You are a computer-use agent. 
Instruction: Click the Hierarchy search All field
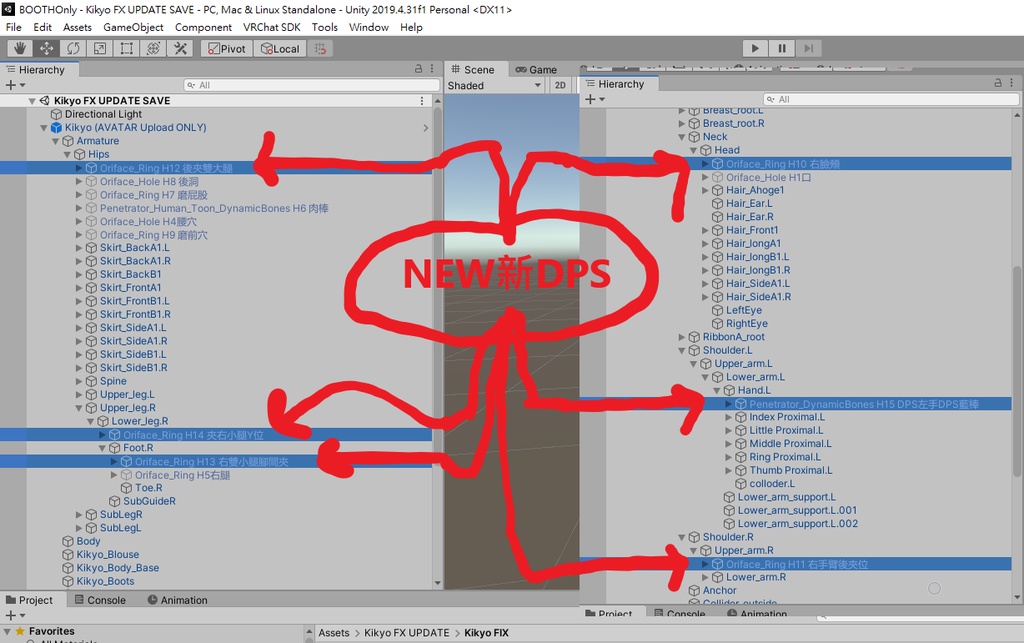pyautogui.click(x=310, y=84)
